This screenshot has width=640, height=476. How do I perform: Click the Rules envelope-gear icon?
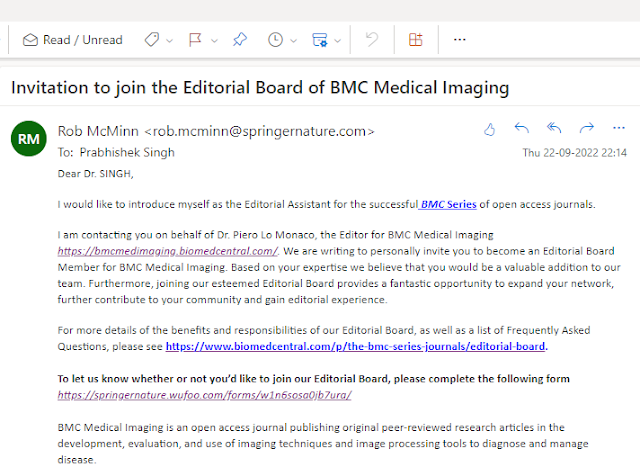(x=320, y=40)
